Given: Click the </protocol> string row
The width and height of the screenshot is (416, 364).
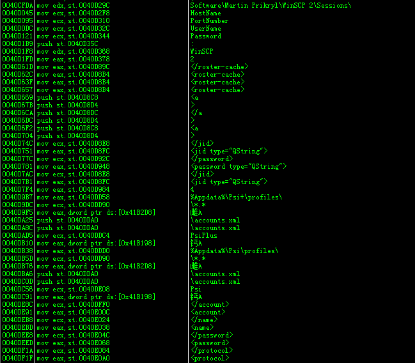Looking at the screenshot, I should tap(208, 350).
